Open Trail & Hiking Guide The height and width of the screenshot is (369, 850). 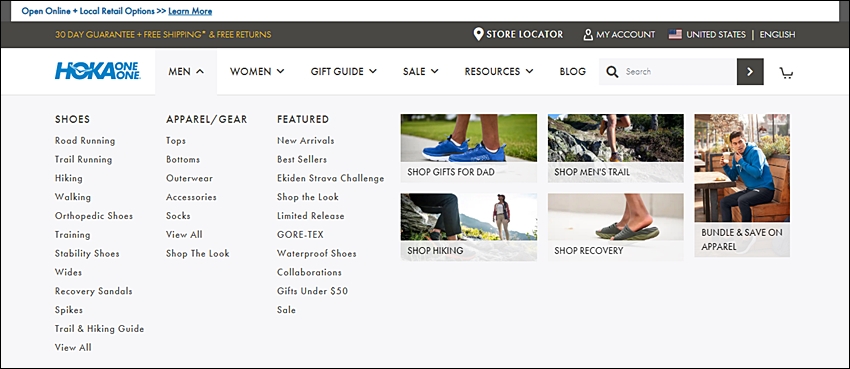(x=100, y=329)
